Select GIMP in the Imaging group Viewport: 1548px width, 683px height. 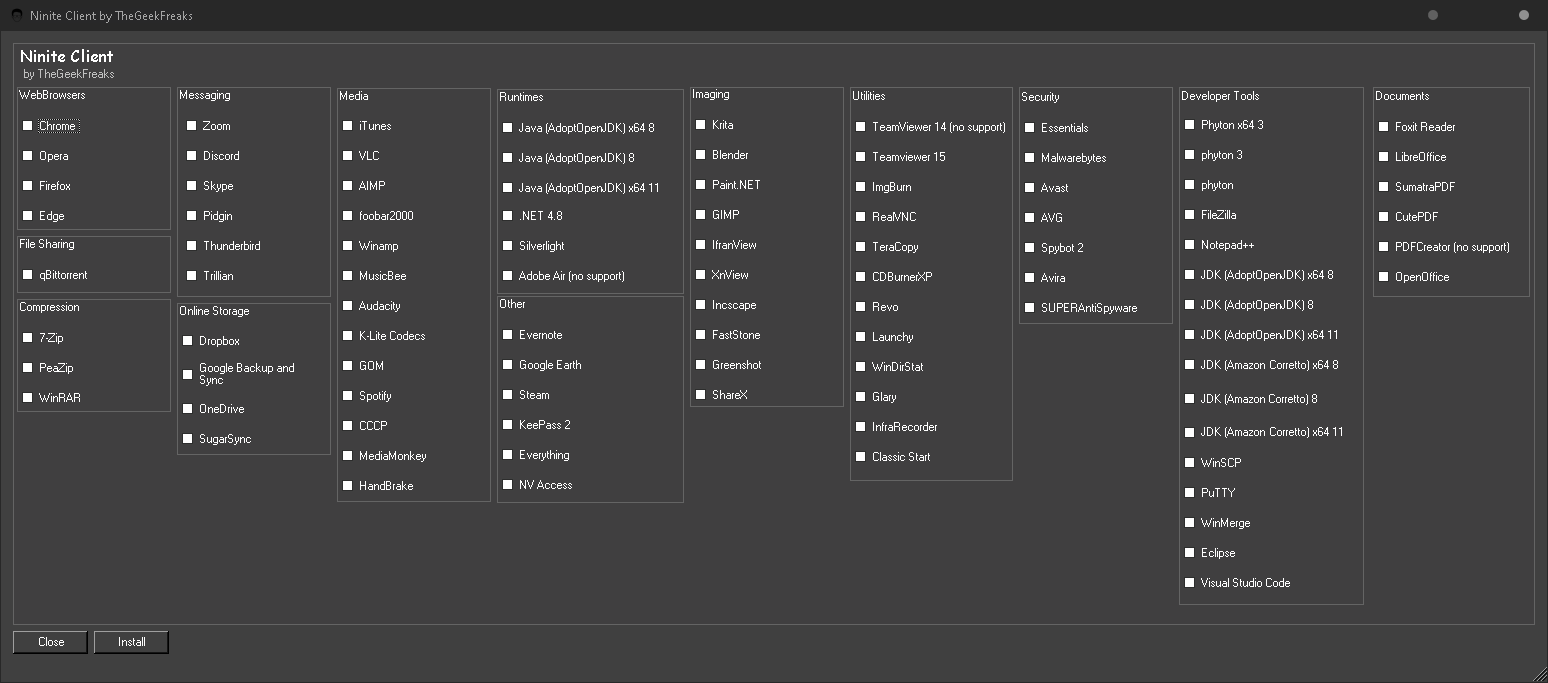click(701, 215)
